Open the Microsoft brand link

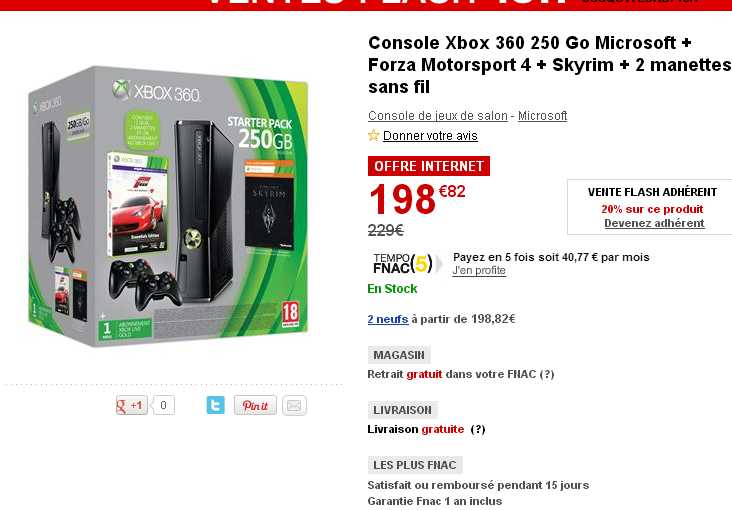542,115
